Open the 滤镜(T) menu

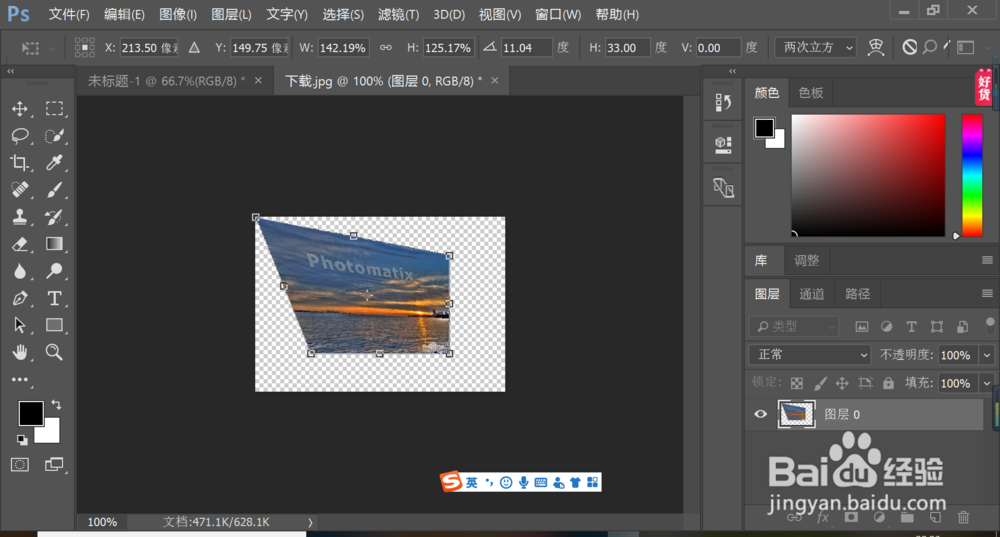point(399,15)
